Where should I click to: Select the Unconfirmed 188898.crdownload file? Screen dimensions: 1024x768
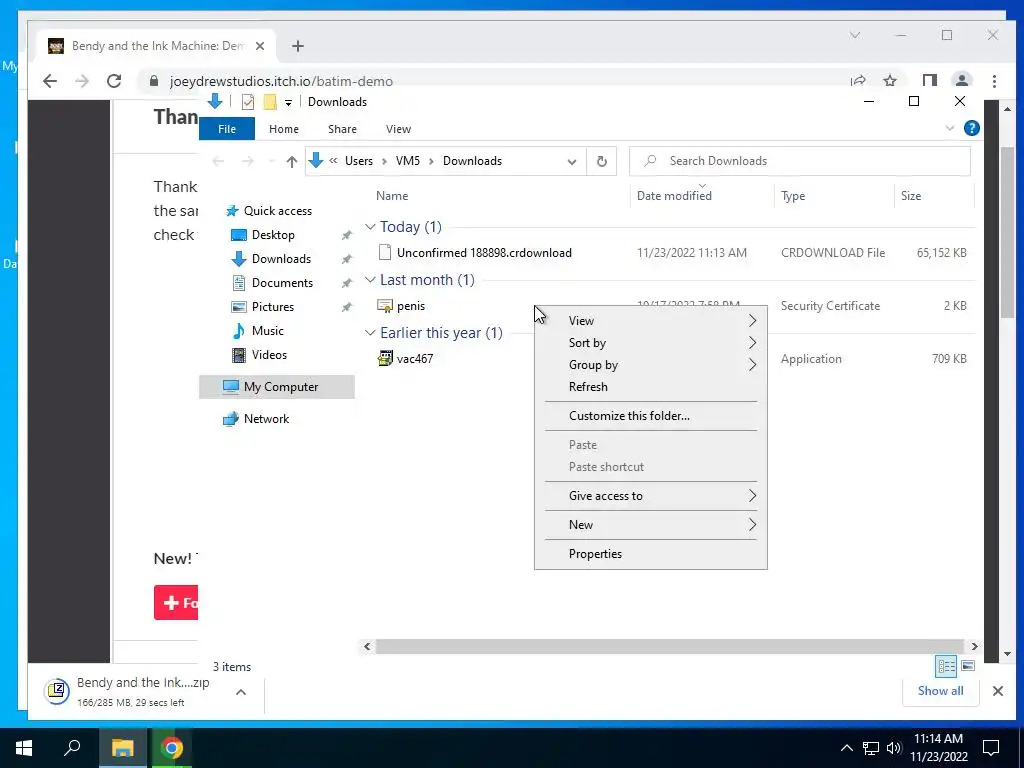(485, 253)
